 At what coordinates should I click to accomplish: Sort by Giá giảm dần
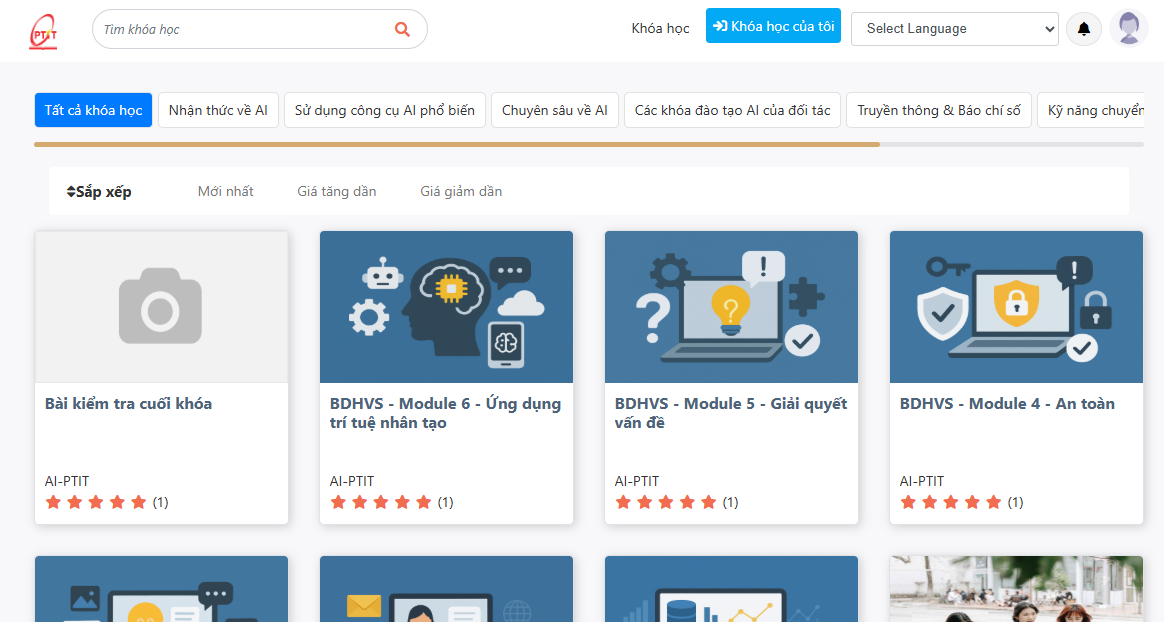(x=461, y=191)
